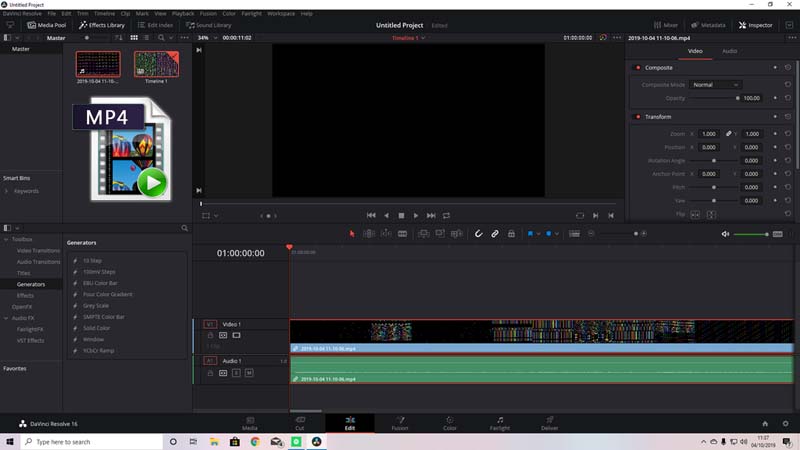Viewport: 800px width, 450px height.
Task: Jump to last frame in viewer
Action: pyautogui.click(x=431, y=216)
